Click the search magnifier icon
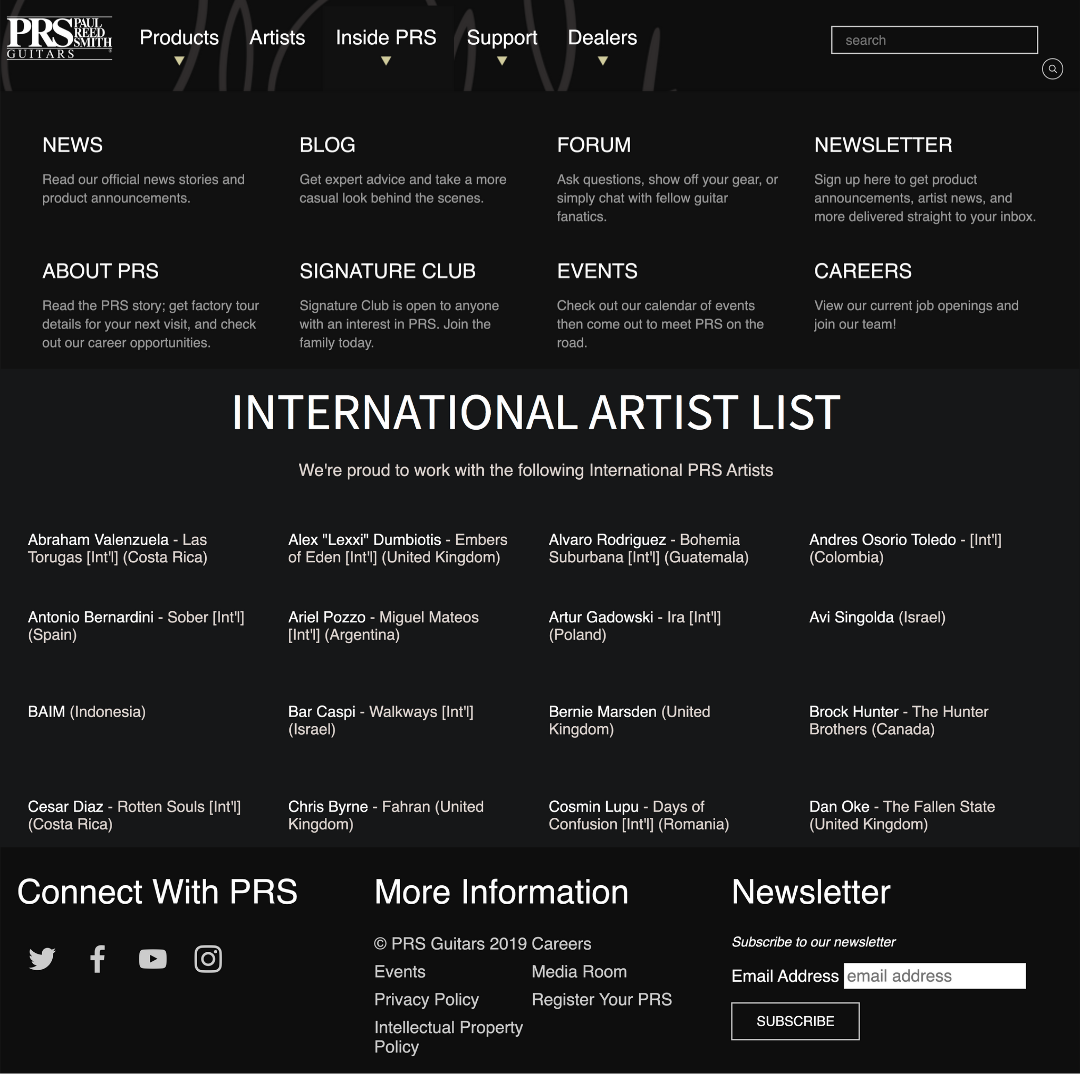The height and width of the screenshot is (1080, 1080). click(1052, 69)
